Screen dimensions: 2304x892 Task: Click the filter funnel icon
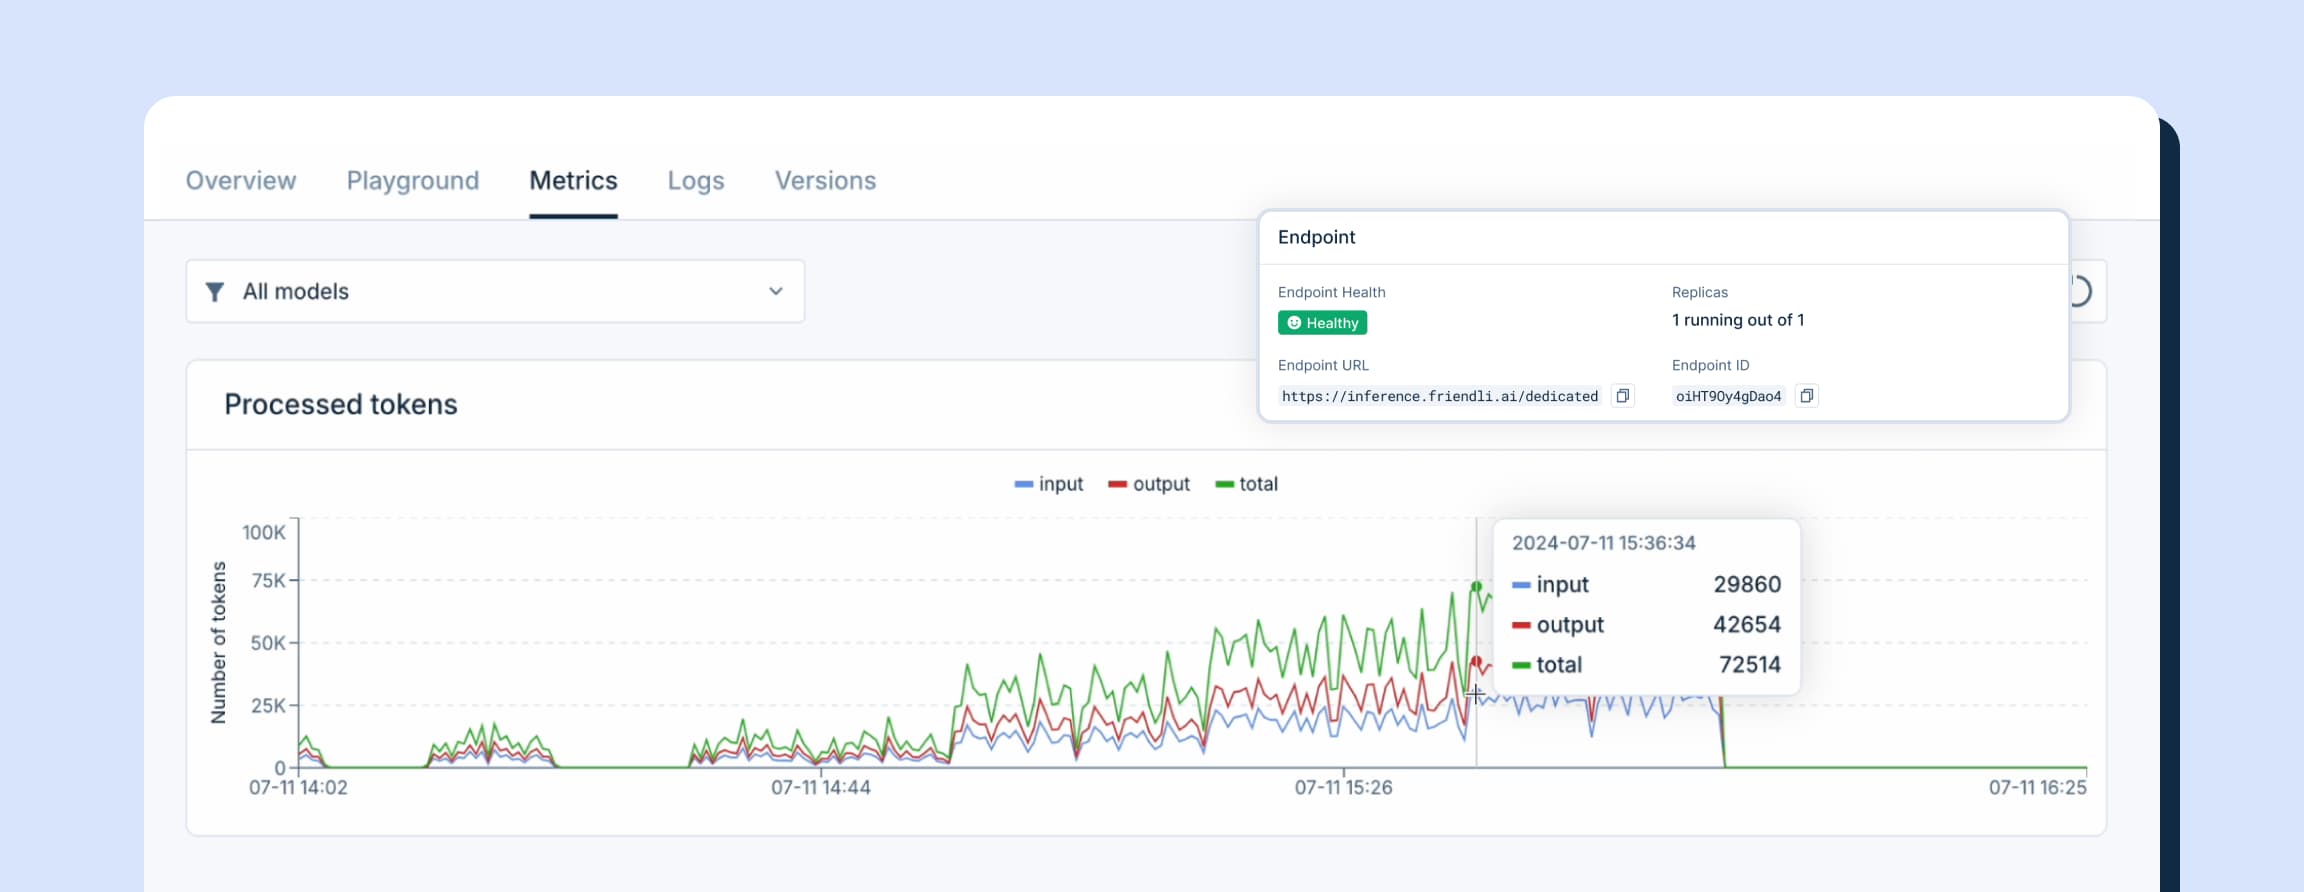214,292
